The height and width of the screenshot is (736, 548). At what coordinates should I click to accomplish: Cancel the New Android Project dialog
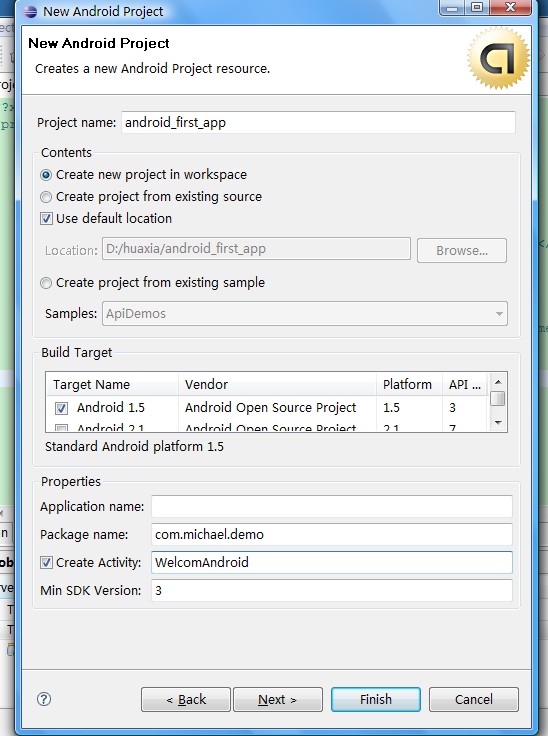pyautogui.click(x=474, y=699)
